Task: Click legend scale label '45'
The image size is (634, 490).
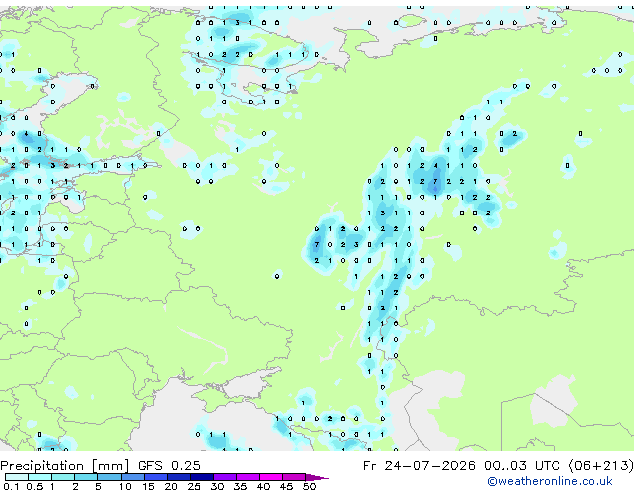Action: click(x=287, y=486)
